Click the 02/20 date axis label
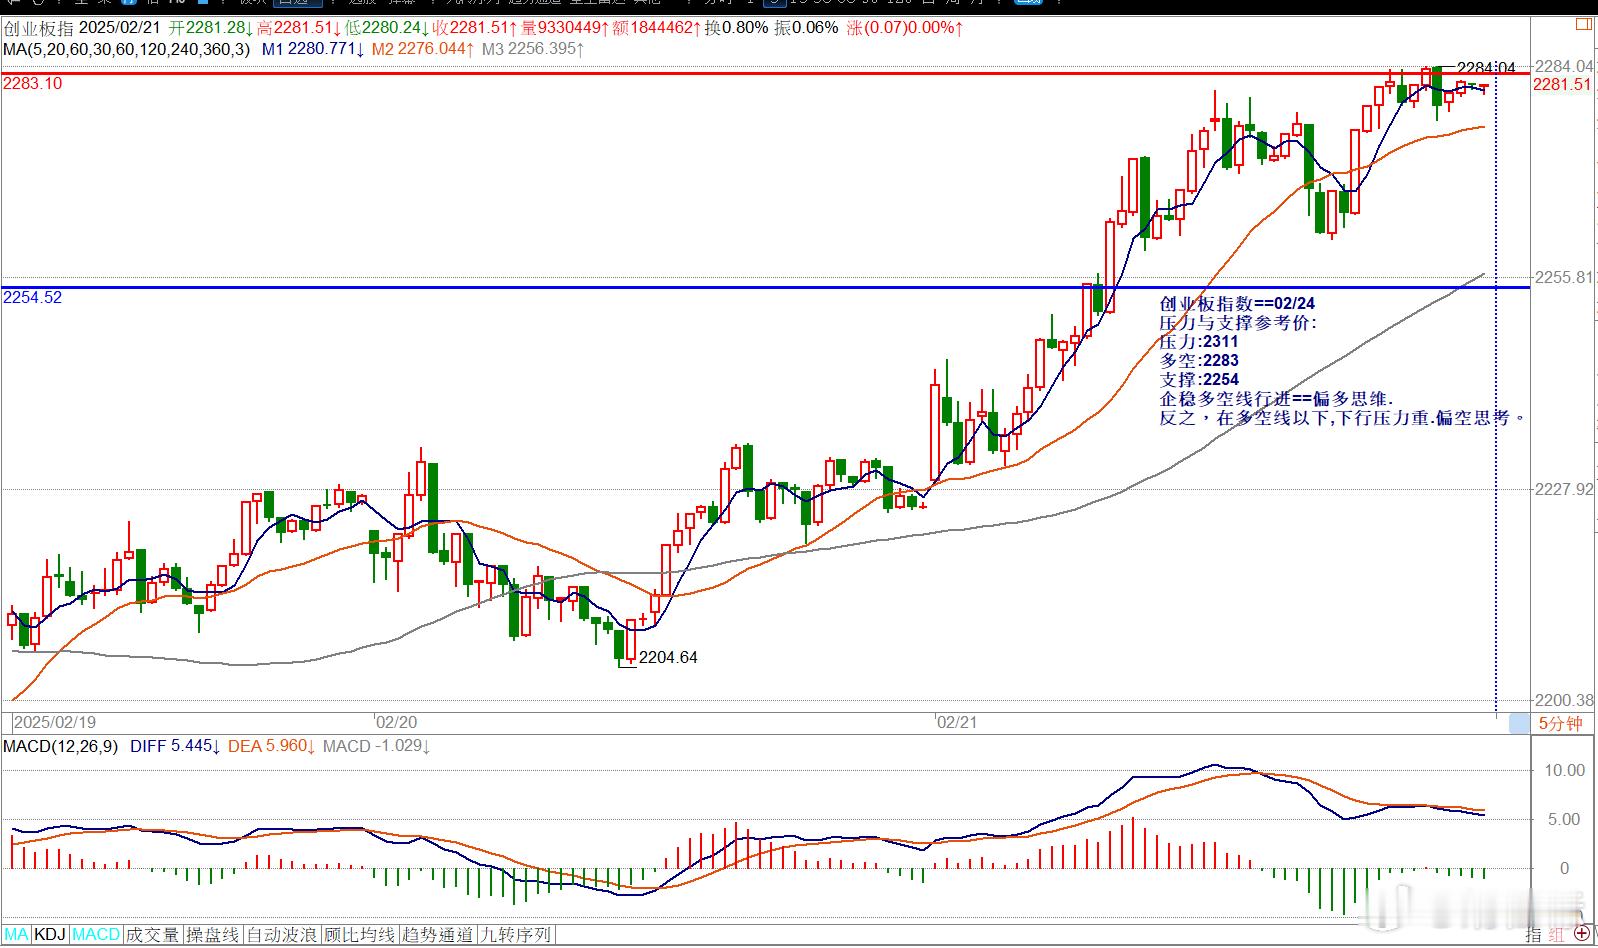Image resolution: width=1598 pixels, height=948 pixels. point(396,722)
